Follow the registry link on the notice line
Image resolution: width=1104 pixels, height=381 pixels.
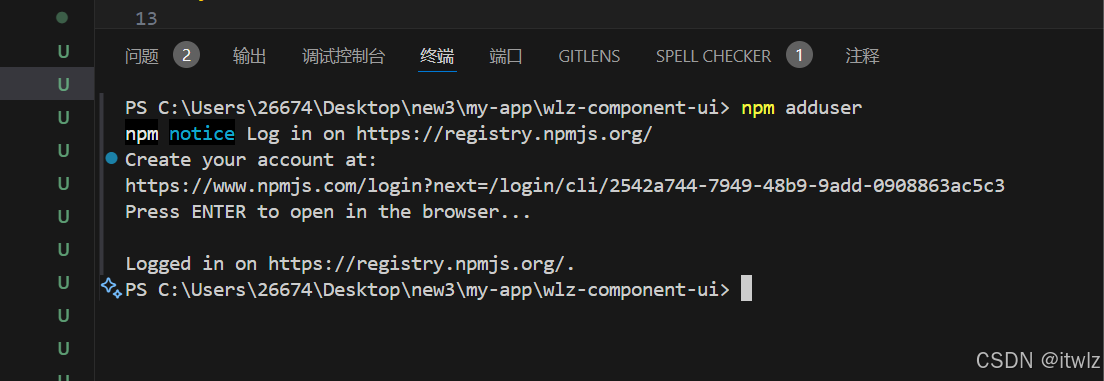click(504, 134)
